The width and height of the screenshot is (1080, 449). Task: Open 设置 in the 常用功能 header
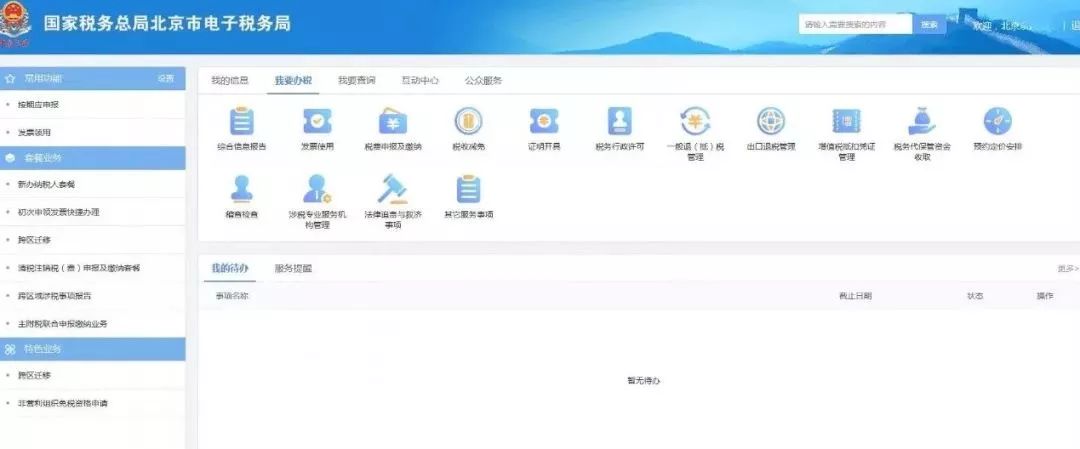tap(166, 79)
